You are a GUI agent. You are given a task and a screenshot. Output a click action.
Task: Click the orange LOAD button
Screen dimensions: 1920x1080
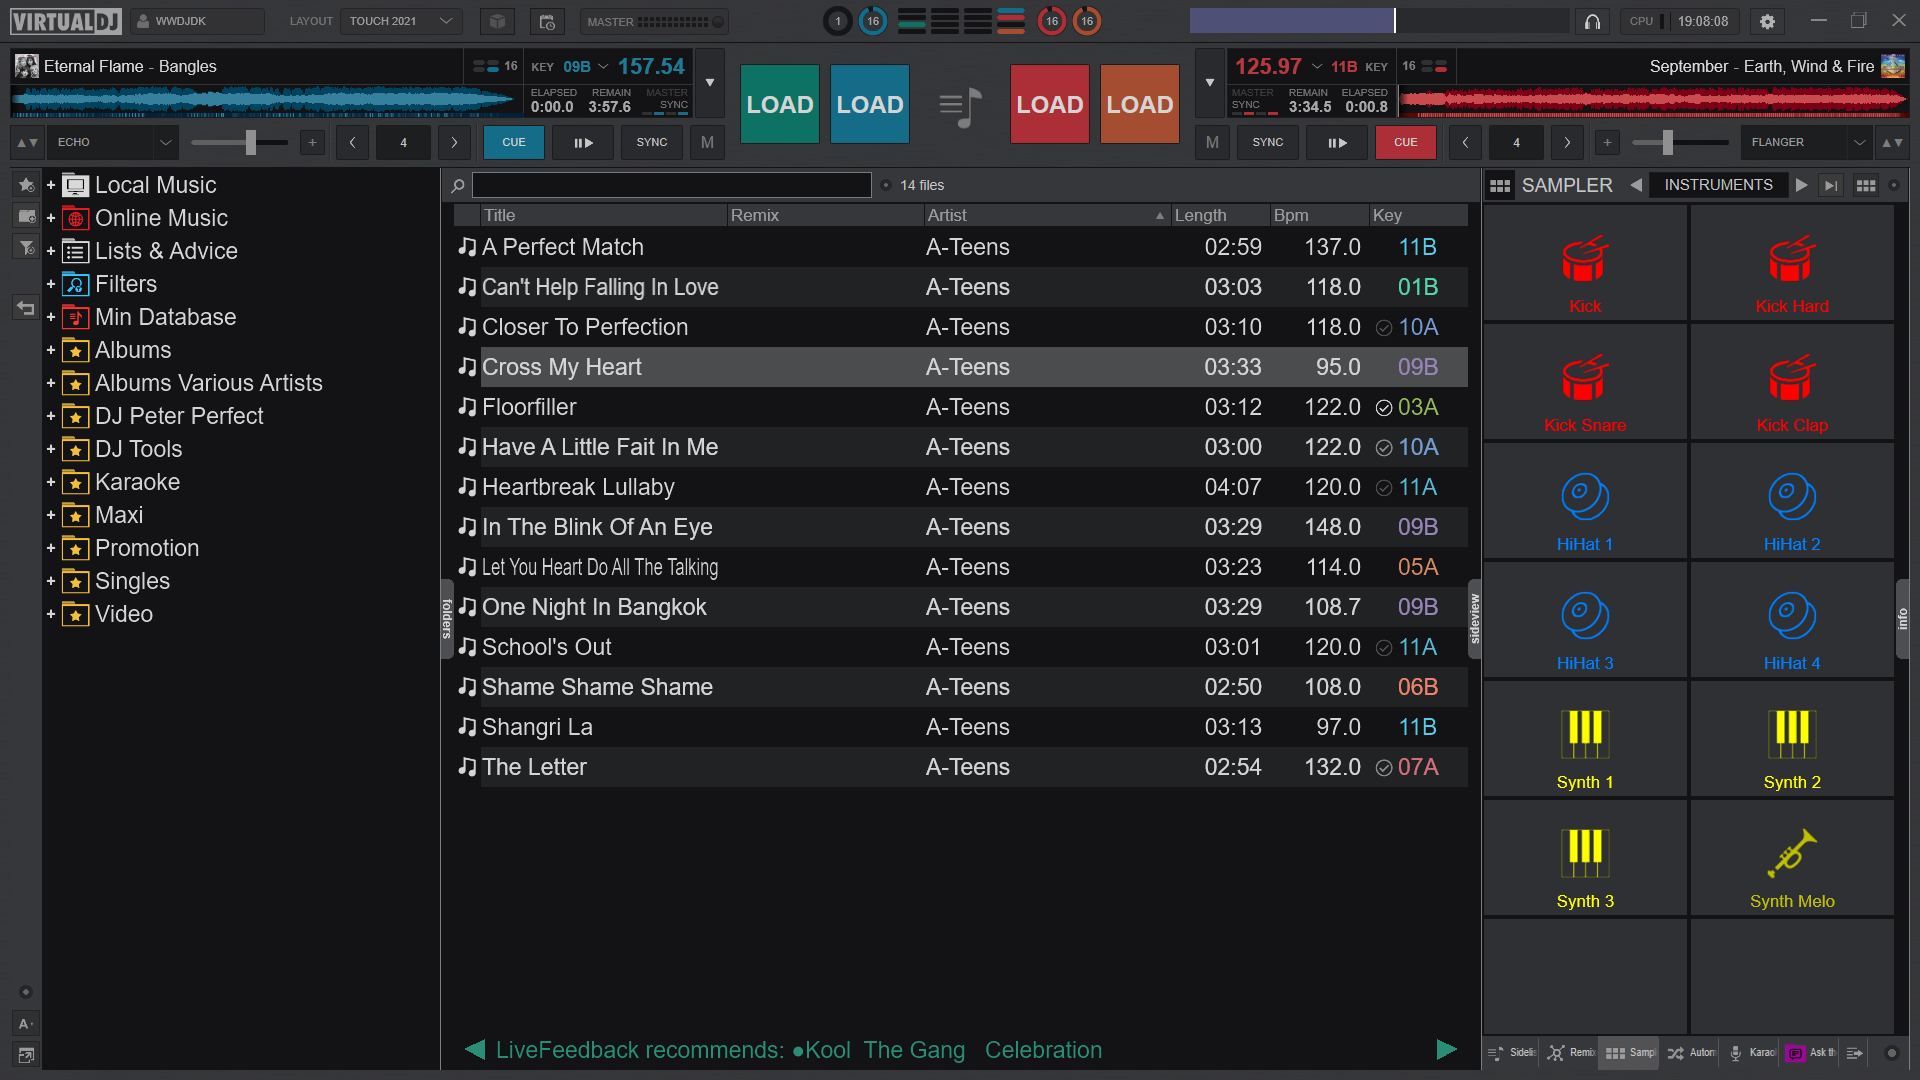1140,105
